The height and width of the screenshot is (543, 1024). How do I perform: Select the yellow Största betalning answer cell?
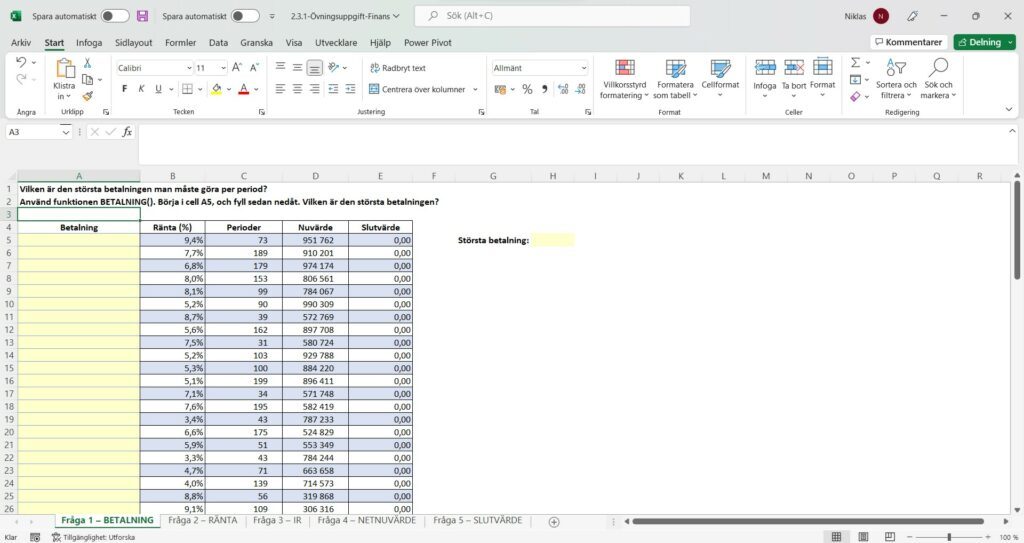(x=553, y=240)
